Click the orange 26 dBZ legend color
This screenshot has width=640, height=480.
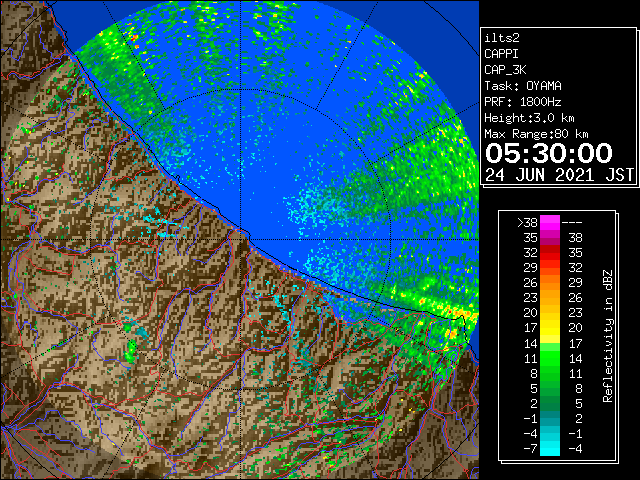tap(550, 283)
